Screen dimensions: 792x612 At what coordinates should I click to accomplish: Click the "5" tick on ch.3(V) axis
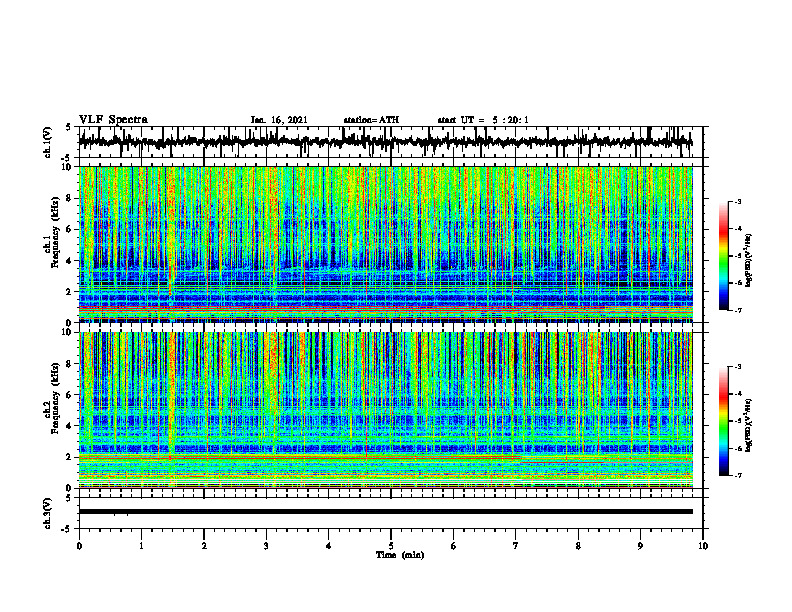[x=69, y=499]
